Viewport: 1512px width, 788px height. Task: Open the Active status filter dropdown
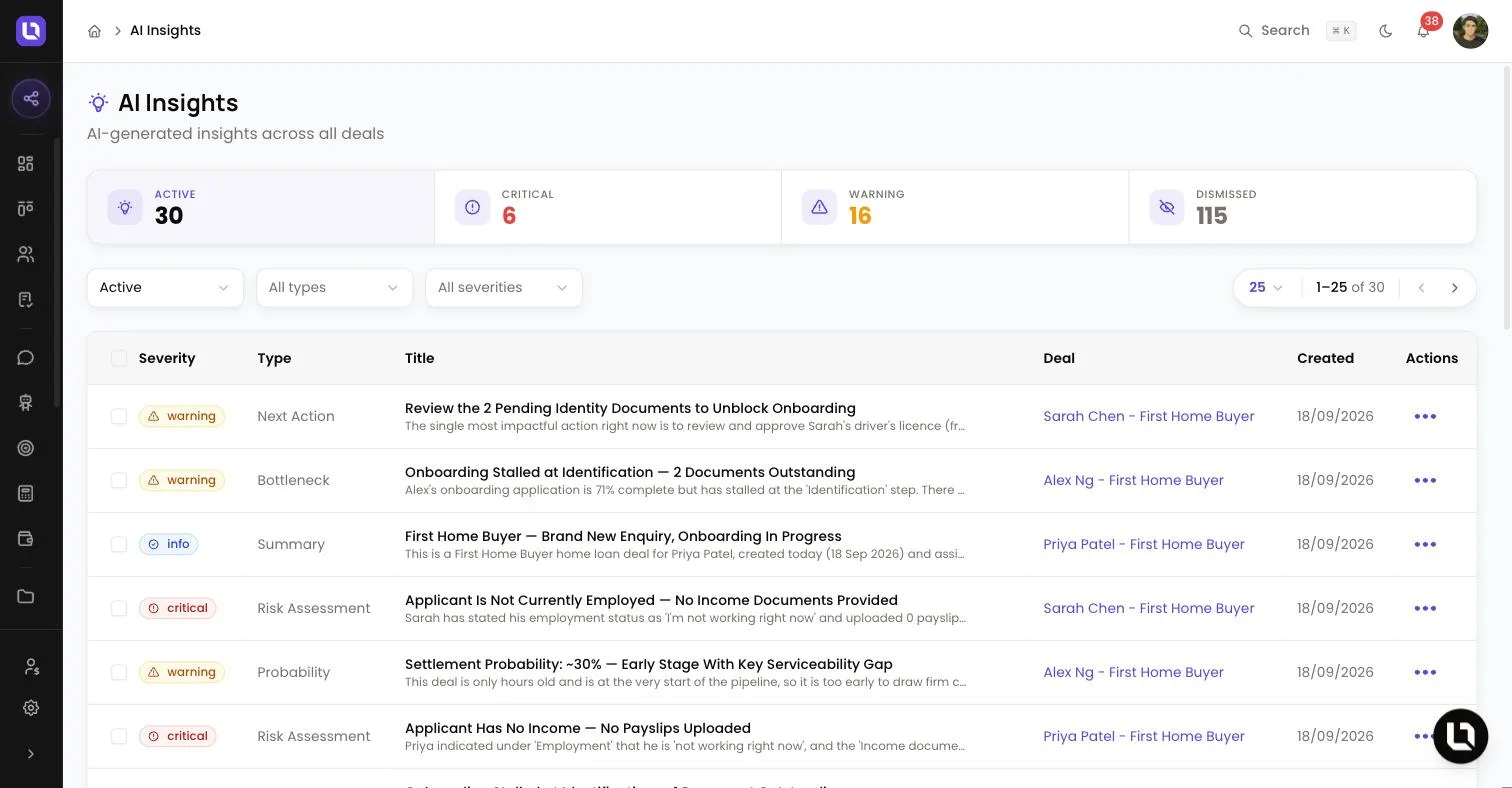tap(165, 287)
